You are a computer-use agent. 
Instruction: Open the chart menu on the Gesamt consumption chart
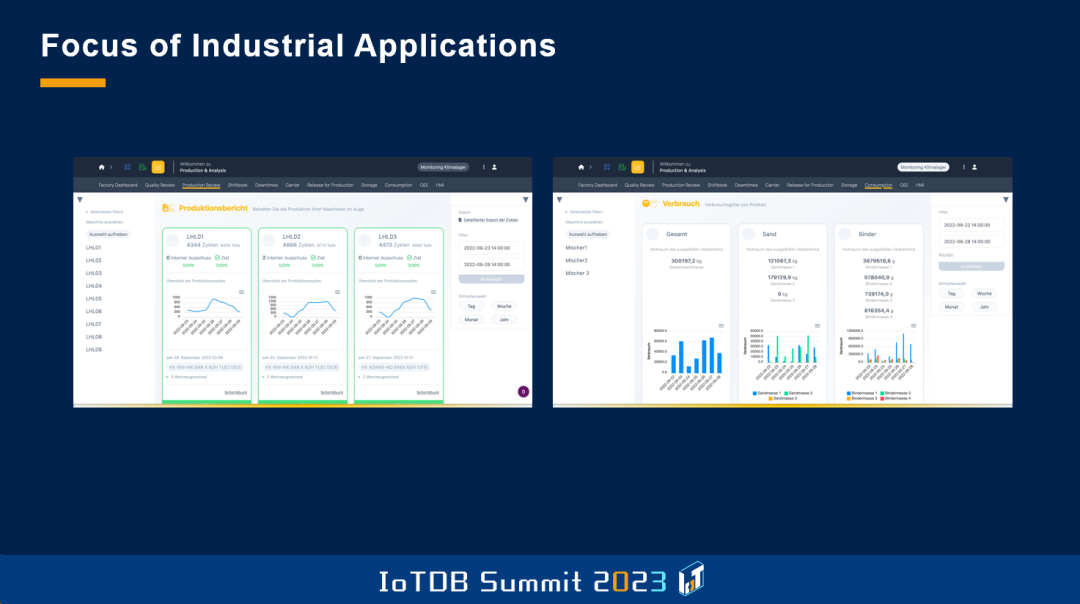point(720,325)
